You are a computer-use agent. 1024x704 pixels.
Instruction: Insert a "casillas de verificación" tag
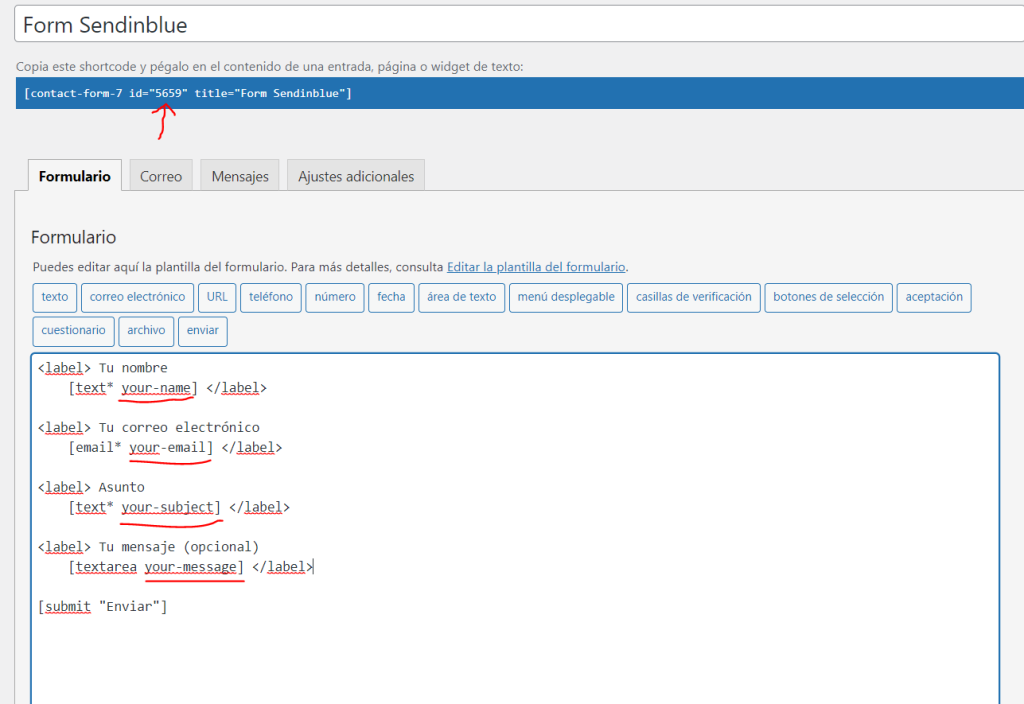694,297
